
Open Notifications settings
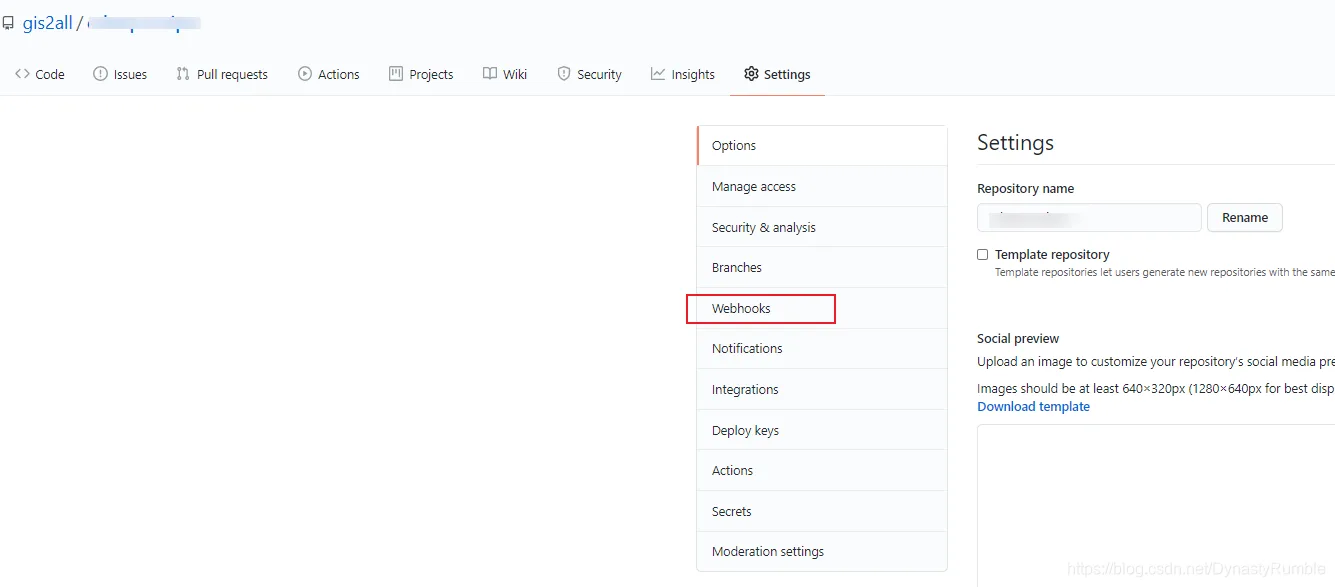tap(822, 349)
